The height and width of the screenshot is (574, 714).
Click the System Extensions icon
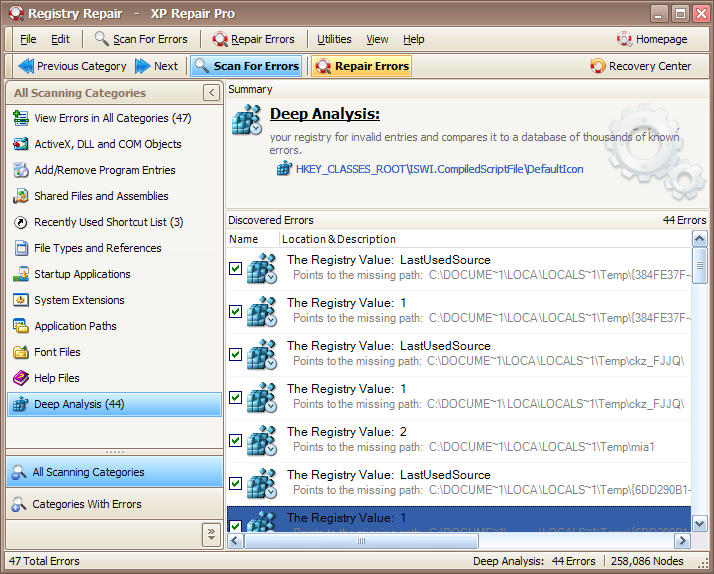click(x=20, y=300)
